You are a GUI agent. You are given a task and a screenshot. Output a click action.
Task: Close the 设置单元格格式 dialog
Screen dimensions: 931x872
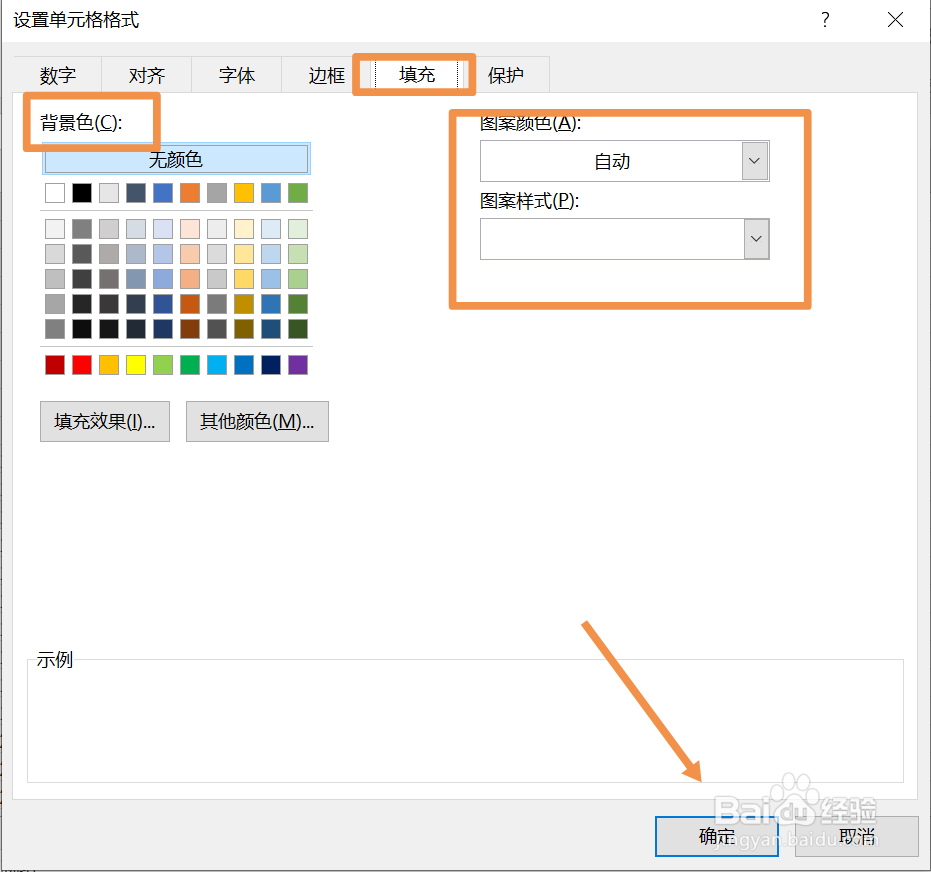pyautogui.click(x=895, y=20)
